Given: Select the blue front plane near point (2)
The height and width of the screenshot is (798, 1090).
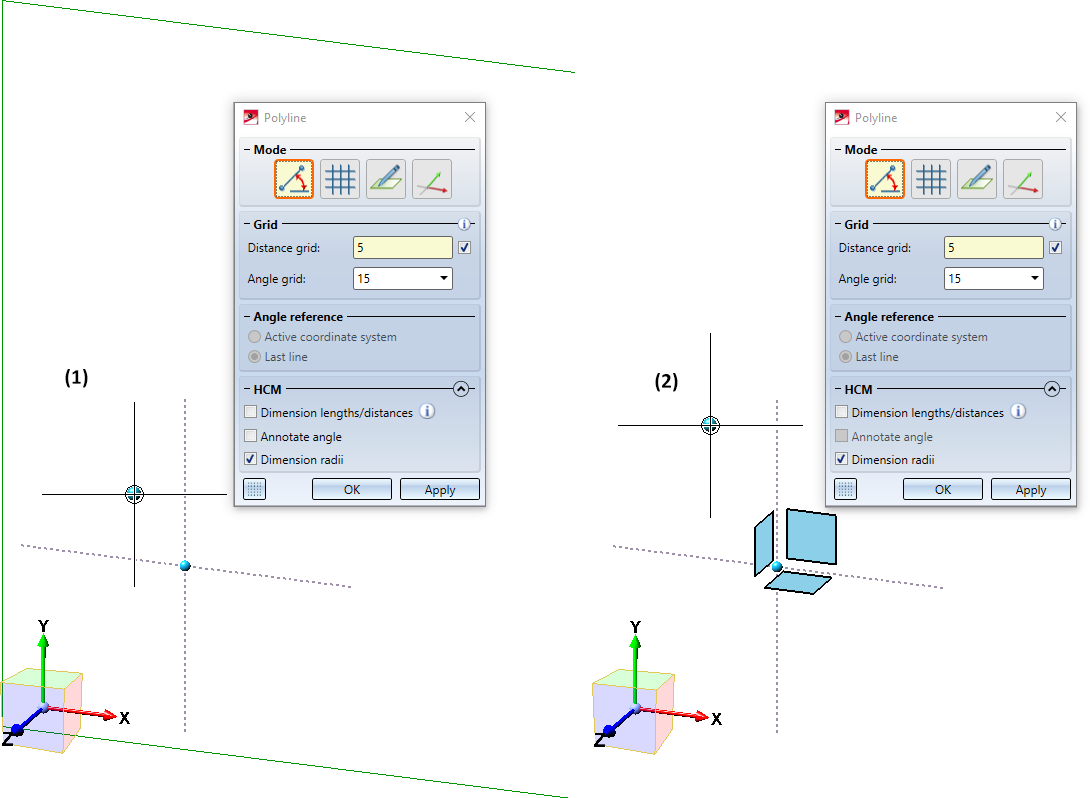Looking at the screenshot, I should click(x=811, y=536).
